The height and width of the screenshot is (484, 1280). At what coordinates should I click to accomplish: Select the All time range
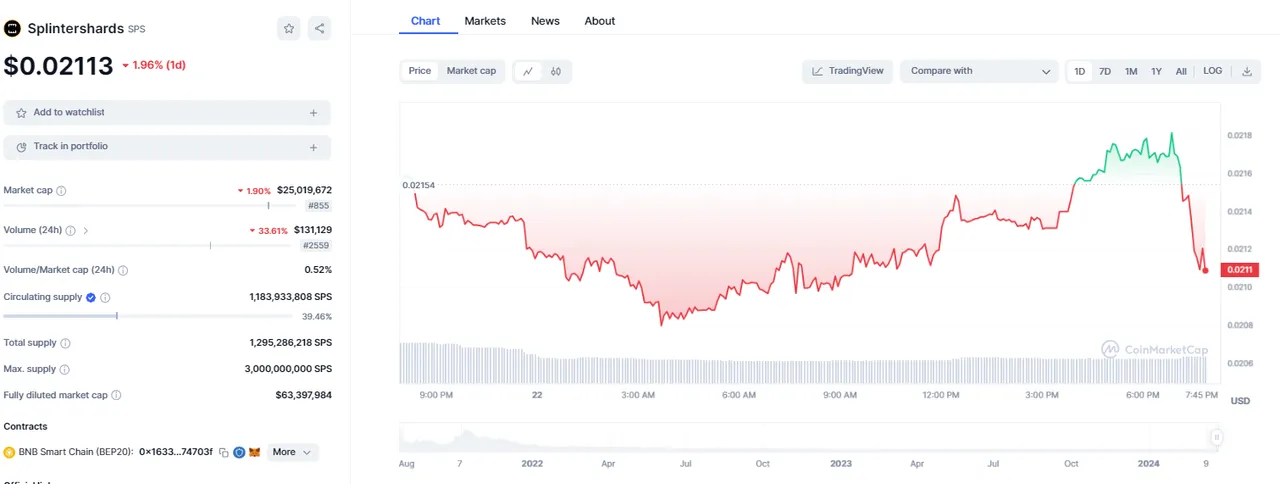1181,71
